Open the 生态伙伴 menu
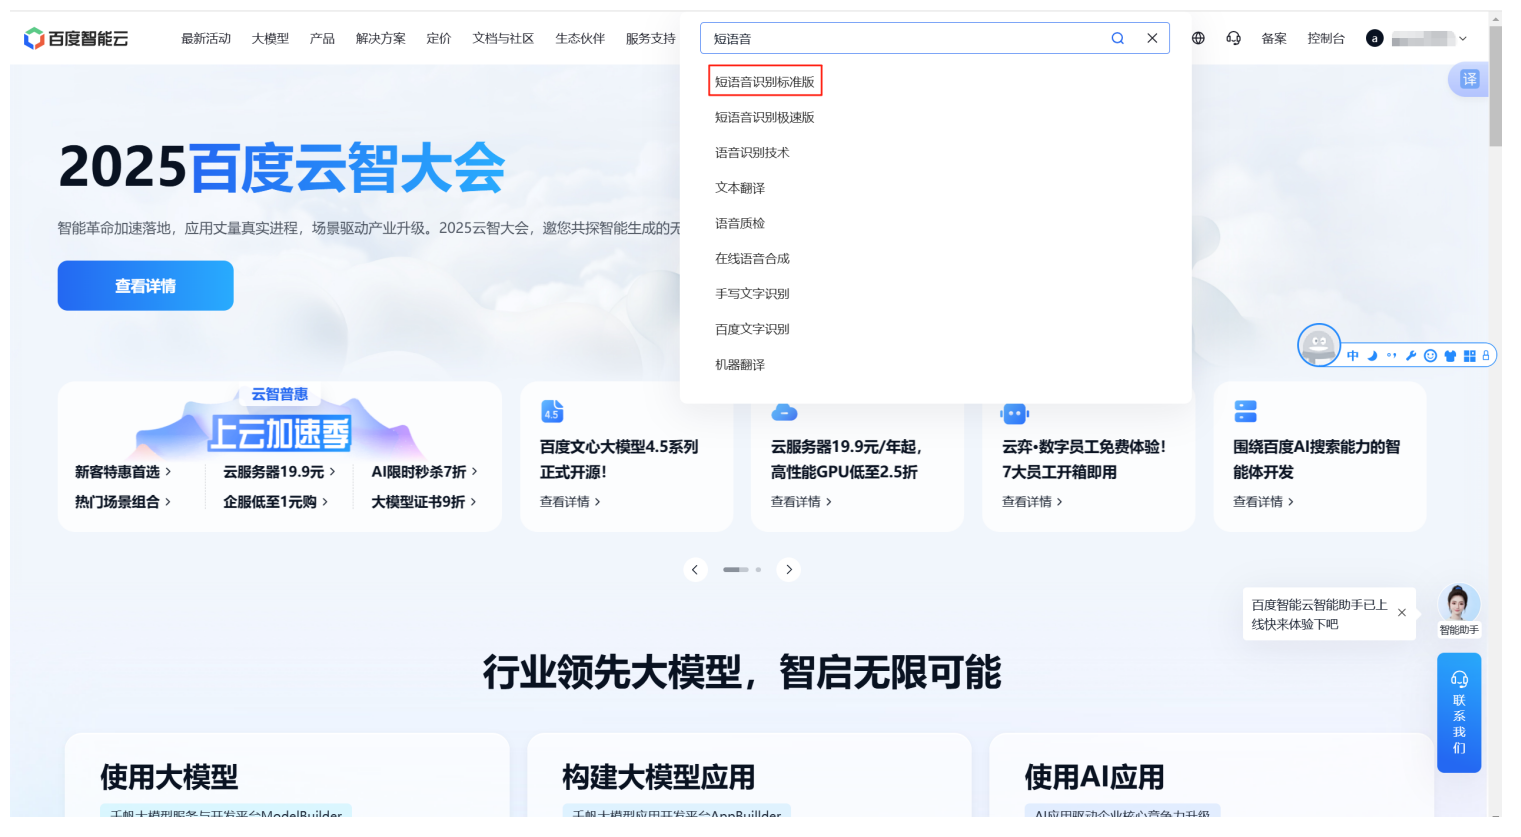The height and width of the screenshot is (837, 1521). pyautogui.click(x=580, y=38)
